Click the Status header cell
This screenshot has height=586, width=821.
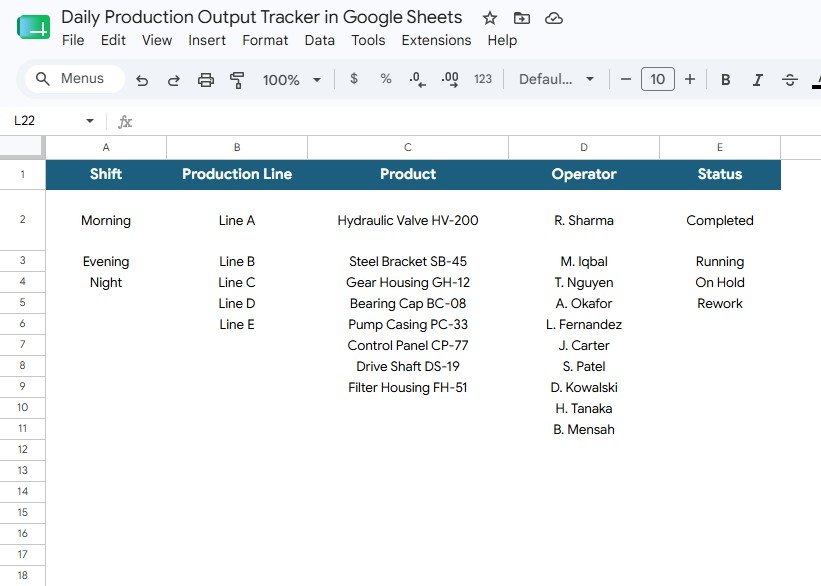pyautogui.click(x=720, y=174)
